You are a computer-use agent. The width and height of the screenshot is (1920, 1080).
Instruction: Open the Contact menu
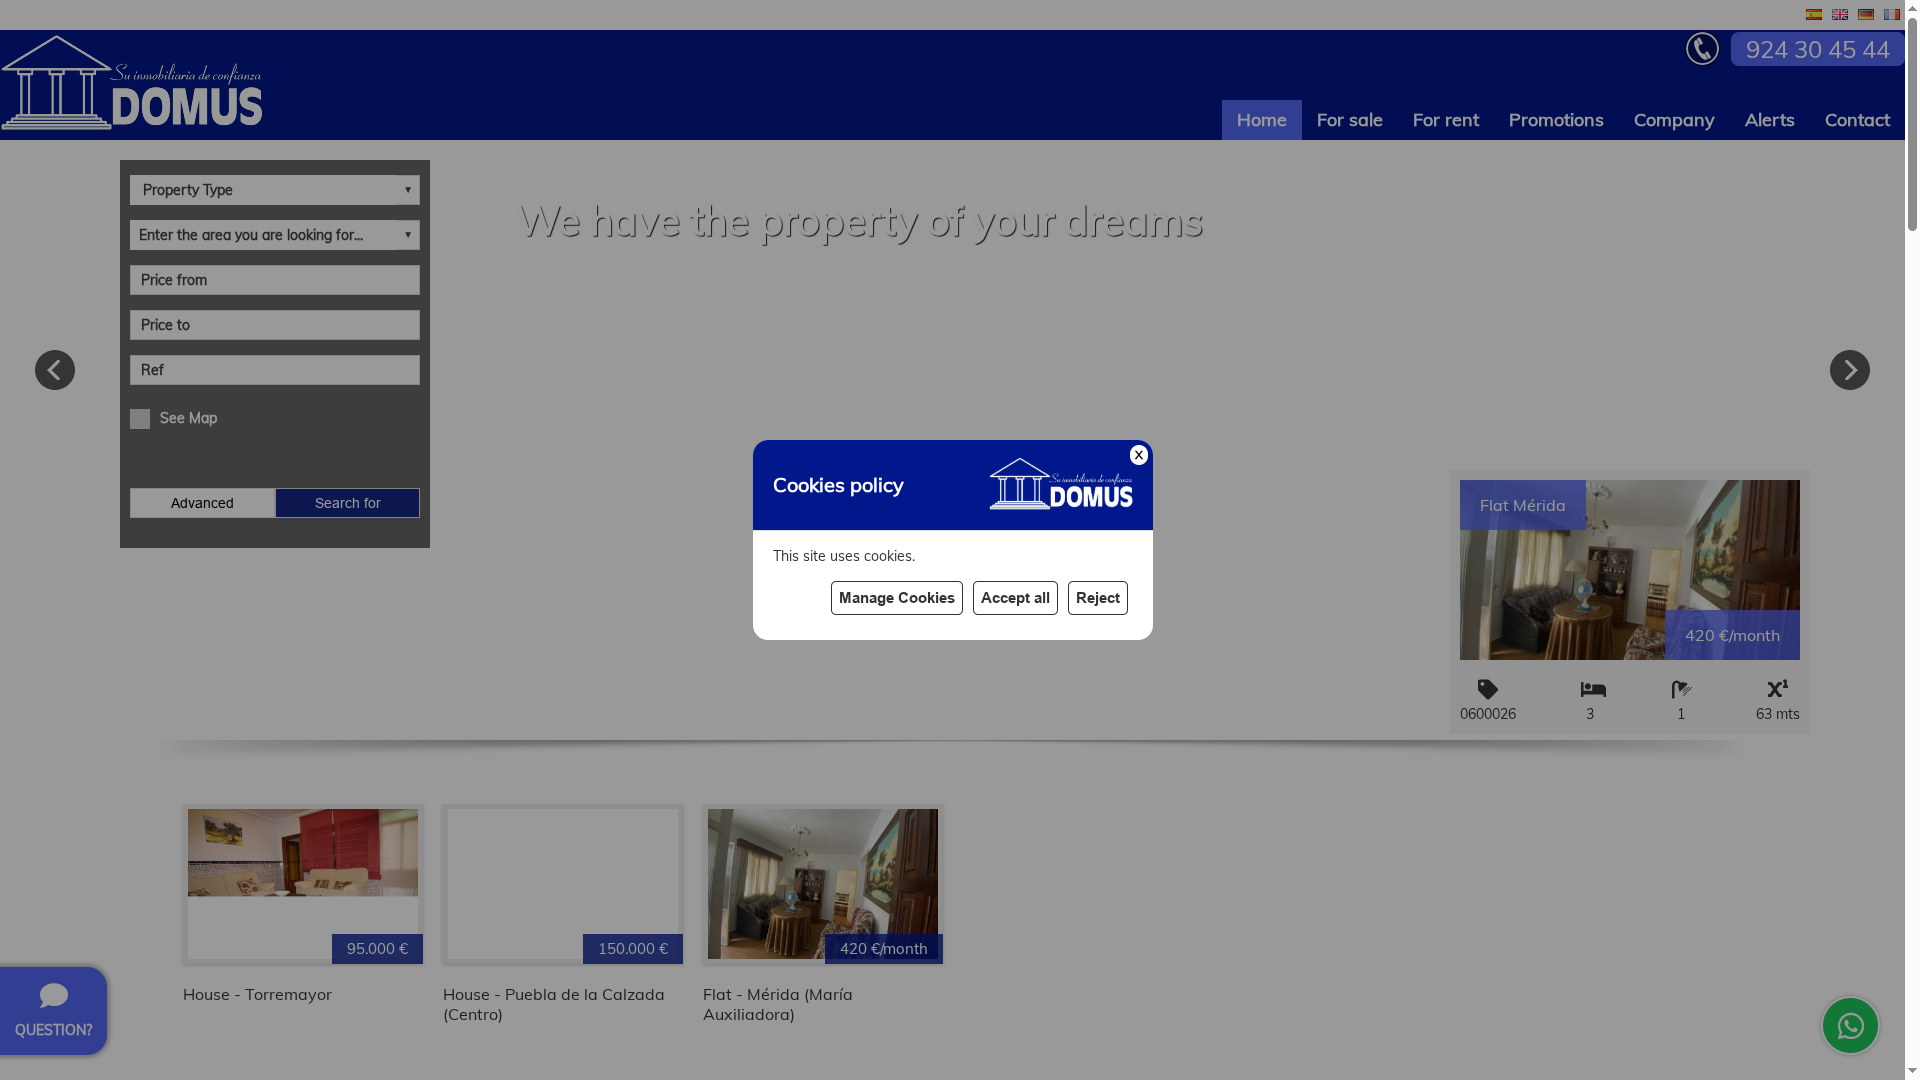1856,120
